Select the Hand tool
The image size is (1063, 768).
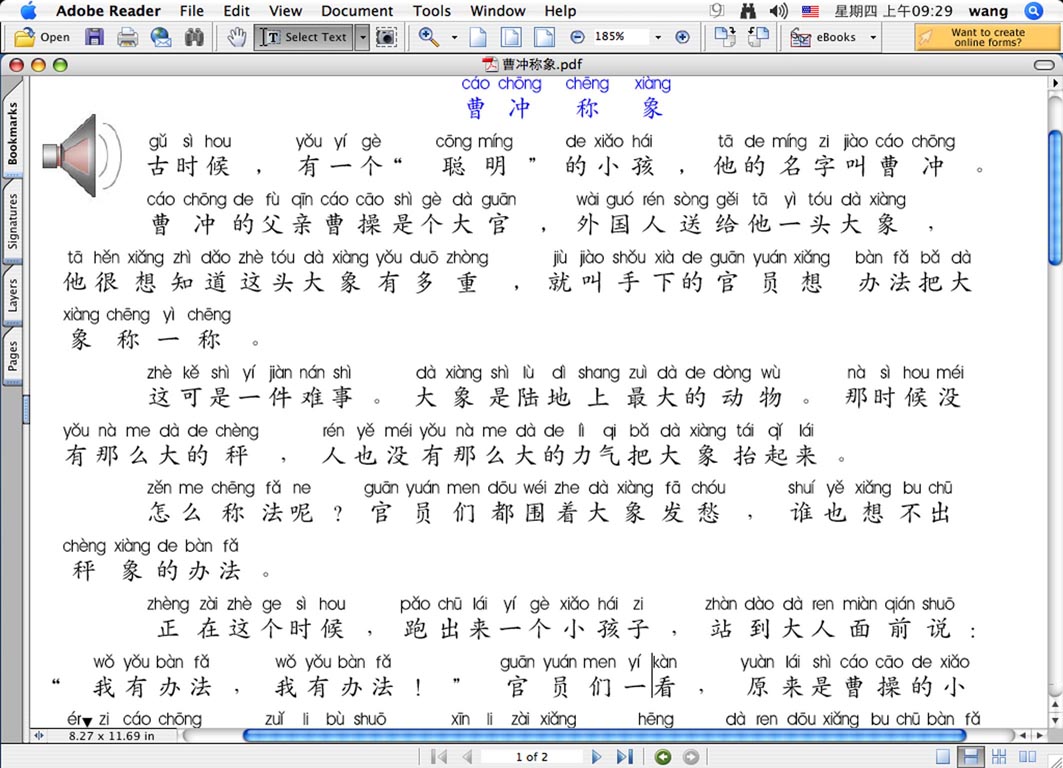(236, 37)
